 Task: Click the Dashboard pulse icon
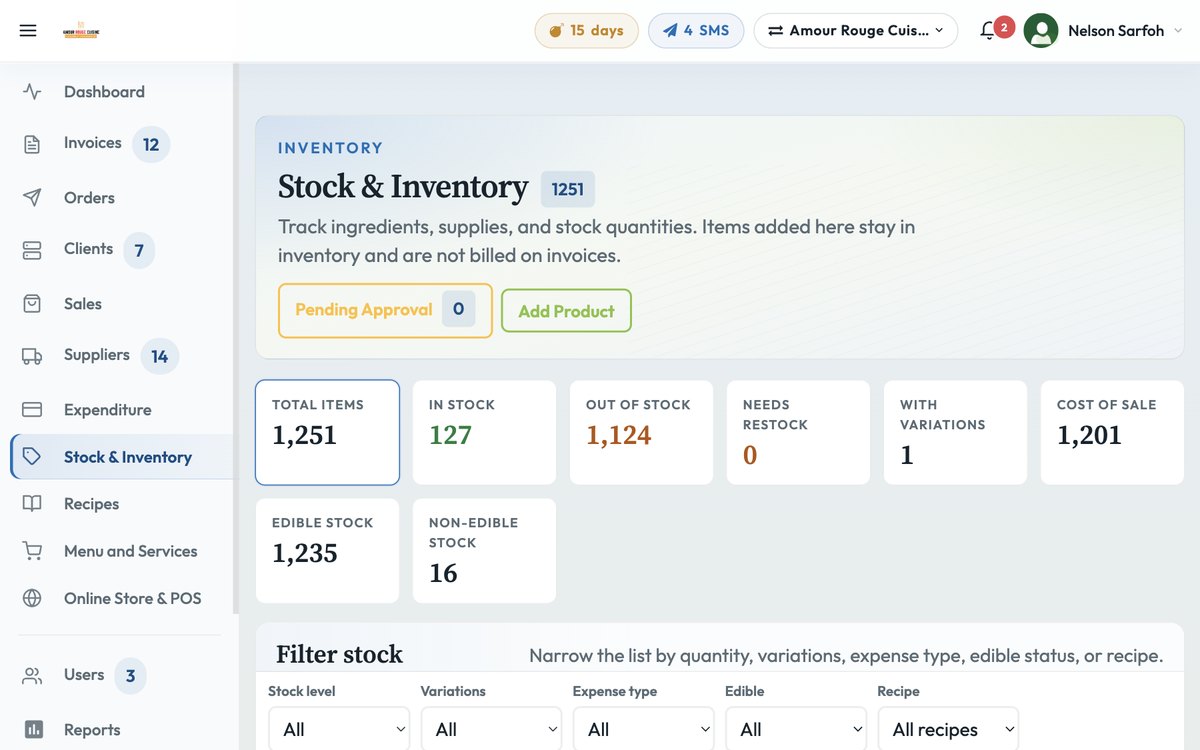(32, 92)
